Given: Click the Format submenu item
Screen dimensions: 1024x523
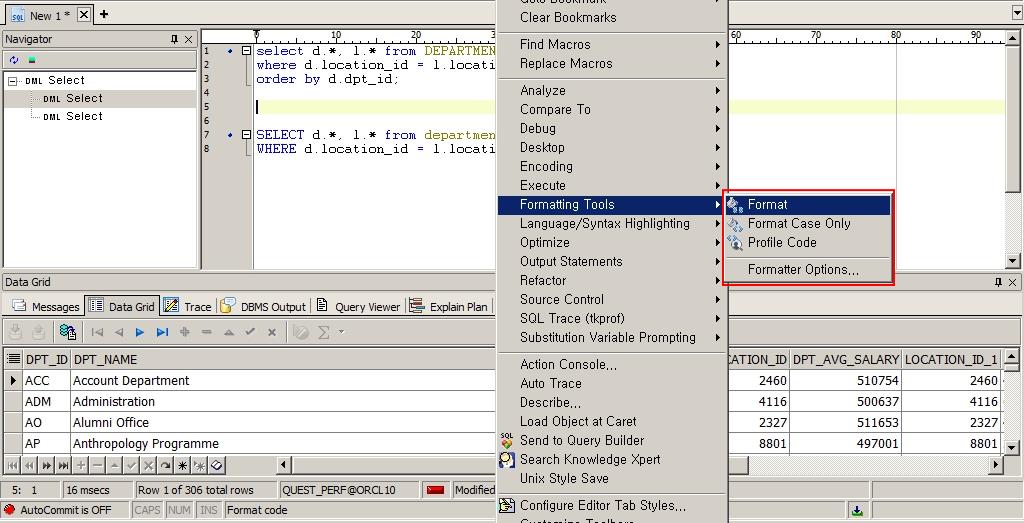Looking at the screenshot, I should pos(767,205).
